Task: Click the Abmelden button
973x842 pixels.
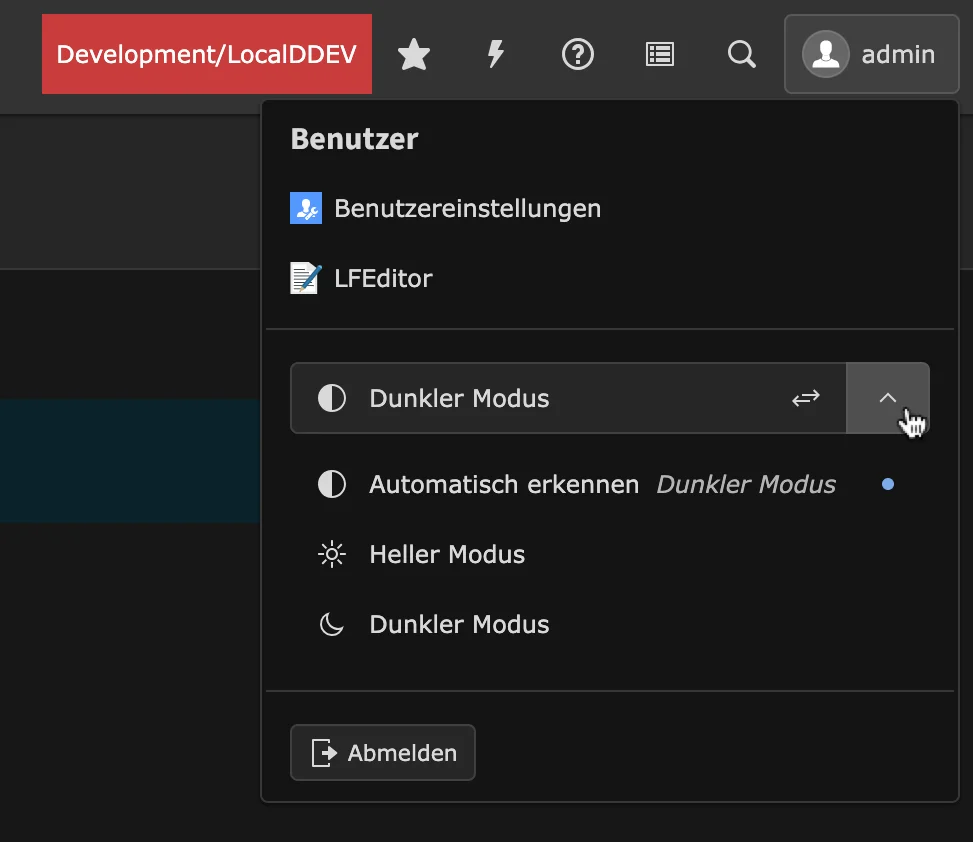Action: tap(382, 752)
